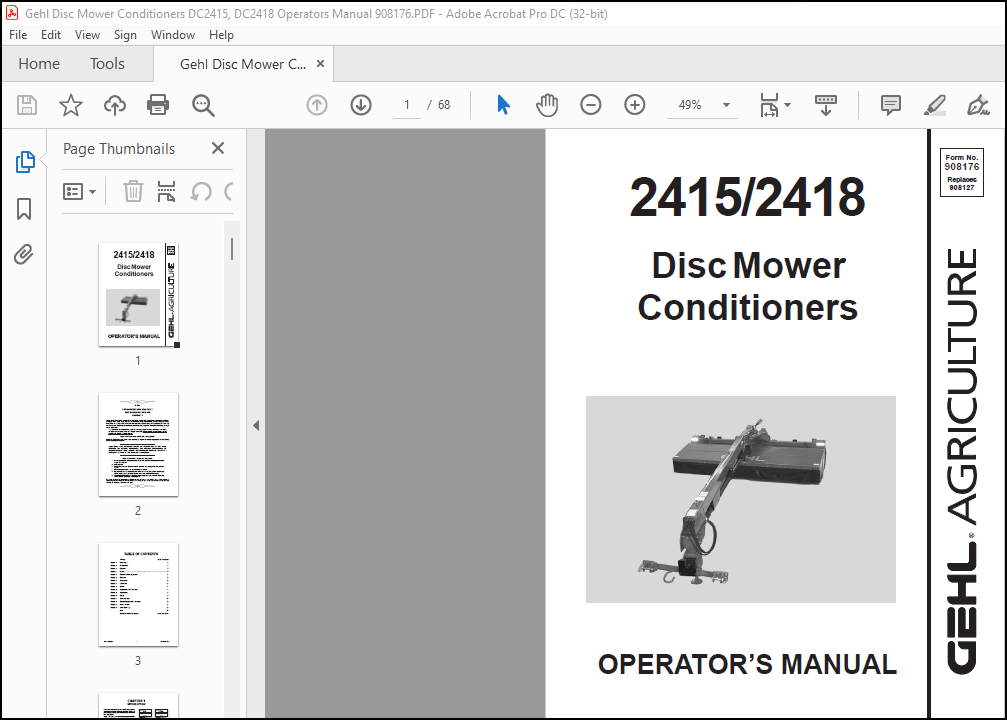1007x720 pixels.
Task: Open the Sign menu
Action: (x=125, y=35)
